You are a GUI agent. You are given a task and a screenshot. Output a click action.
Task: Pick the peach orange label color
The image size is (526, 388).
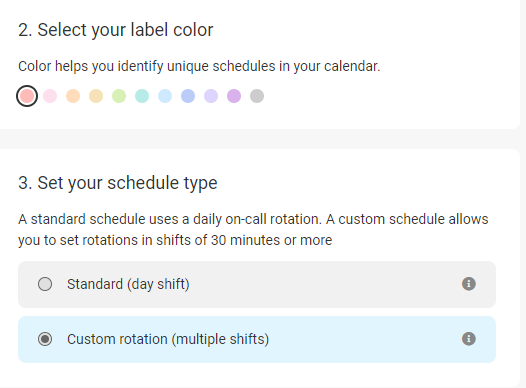coord(73,96)
